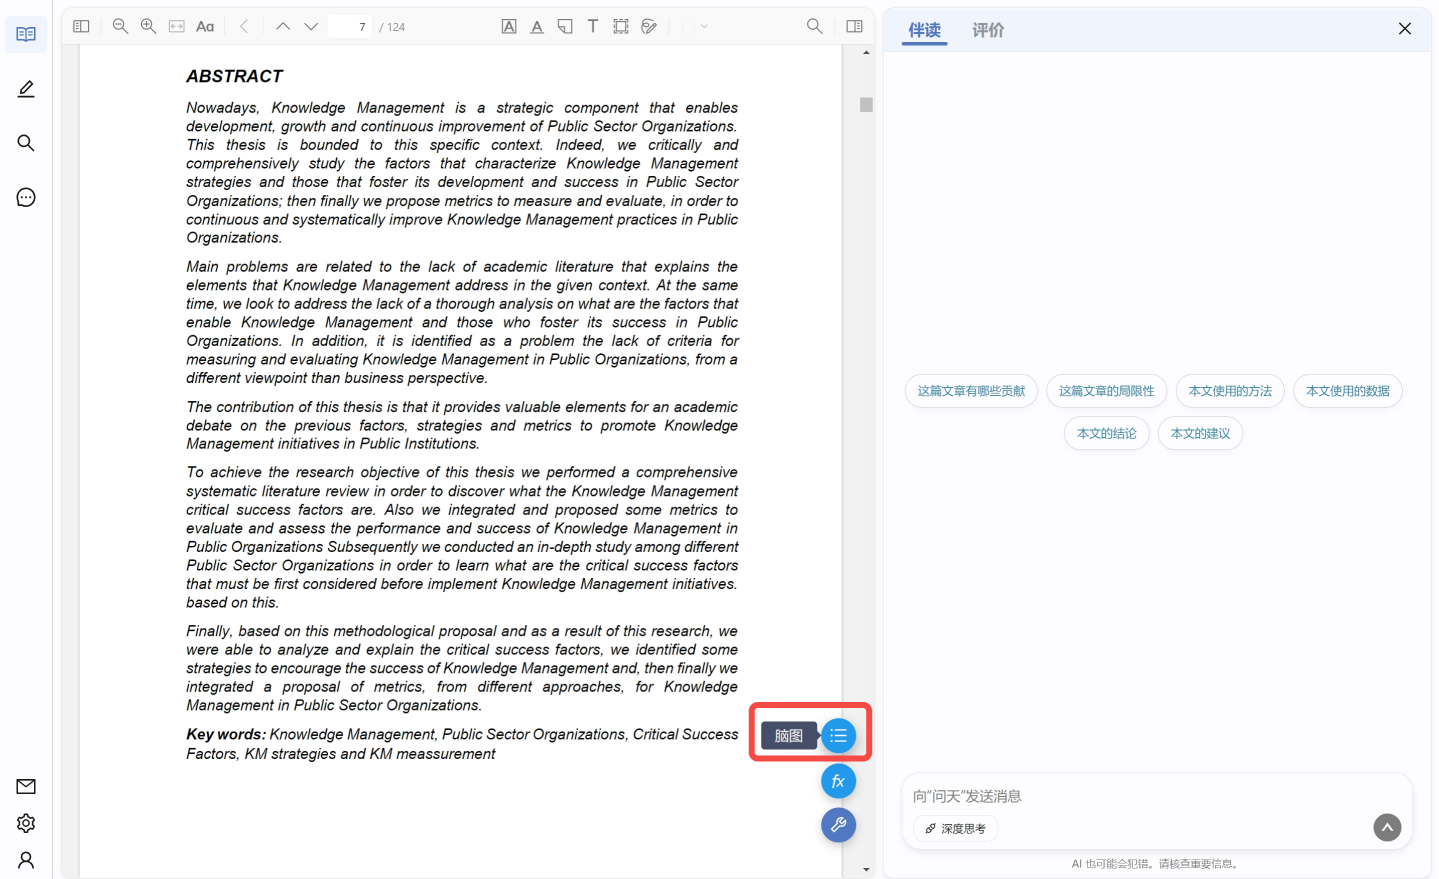The width and height of the screenshot is (1439, 879).
Task: Send message with the up arrow button
Action: click(x=1387, y=827)
